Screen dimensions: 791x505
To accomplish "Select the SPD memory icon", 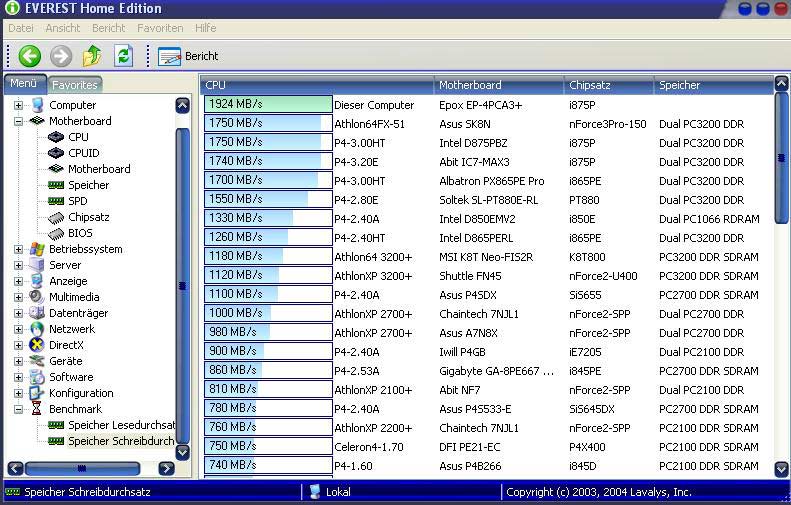I will (56, 201).
